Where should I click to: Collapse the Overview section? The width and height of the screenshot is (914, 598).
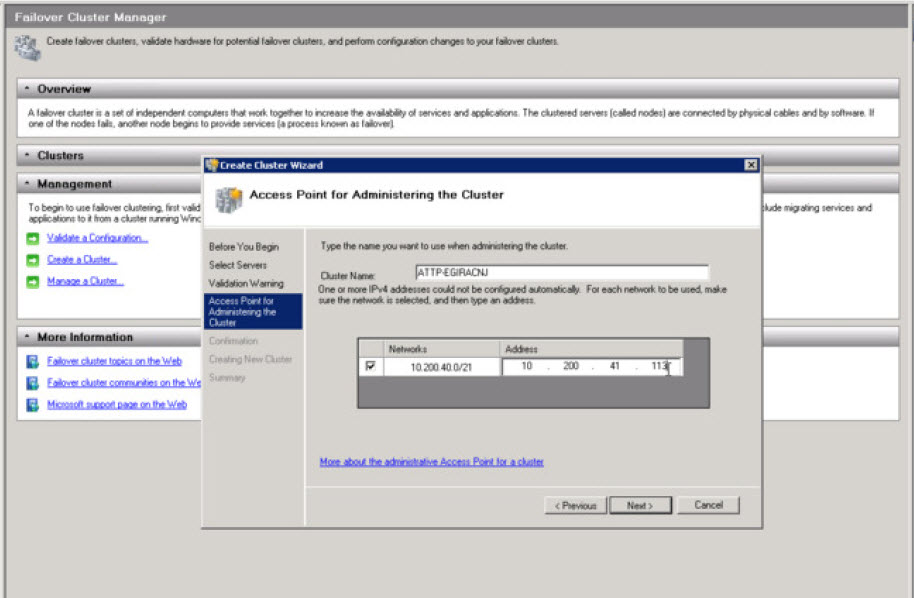pyautogui.click(x=27, y=89)
